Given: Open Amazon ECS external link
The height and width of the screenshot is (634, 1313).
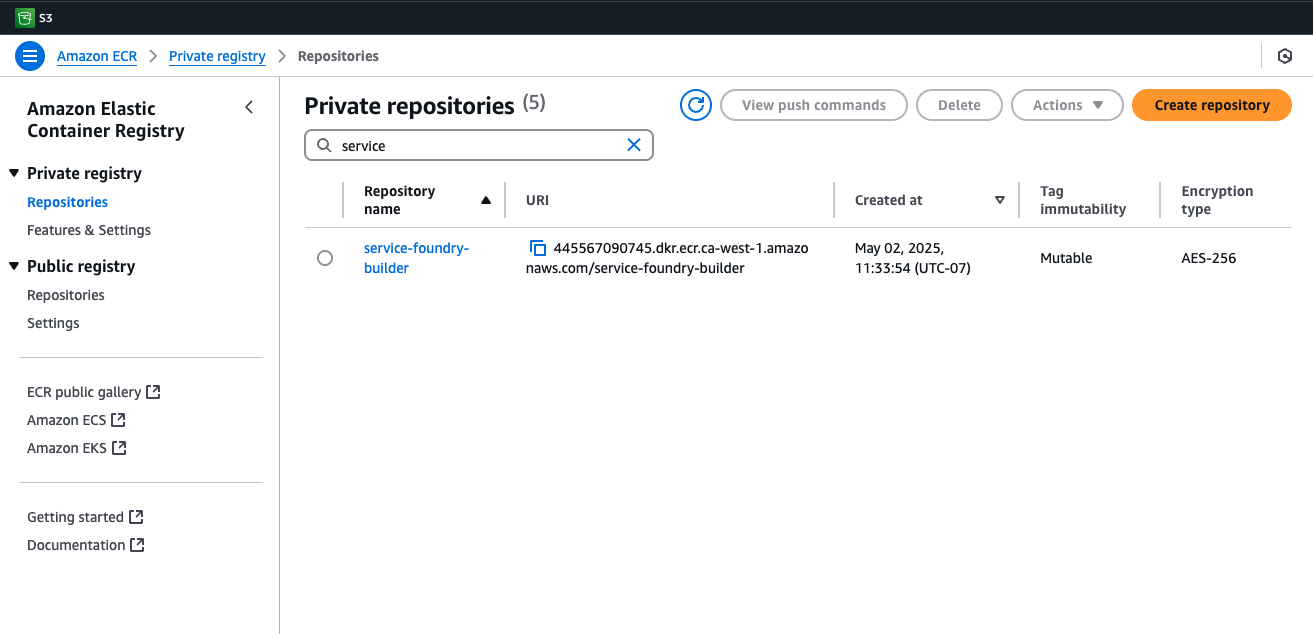Looking at the screenshot, I should pos(76,420).
